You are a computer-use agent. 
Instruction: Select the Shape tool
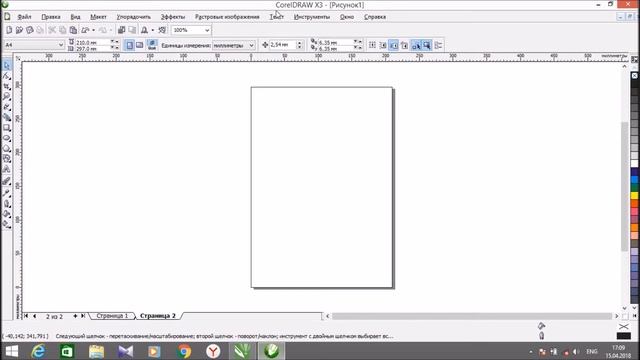coord(7,76)
